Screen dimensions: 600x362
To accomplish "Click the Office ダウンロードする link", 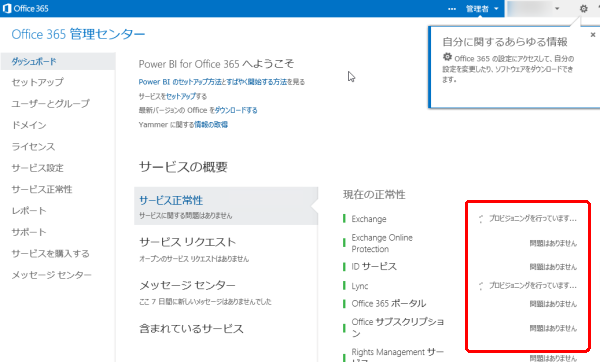I will point(236,110).
